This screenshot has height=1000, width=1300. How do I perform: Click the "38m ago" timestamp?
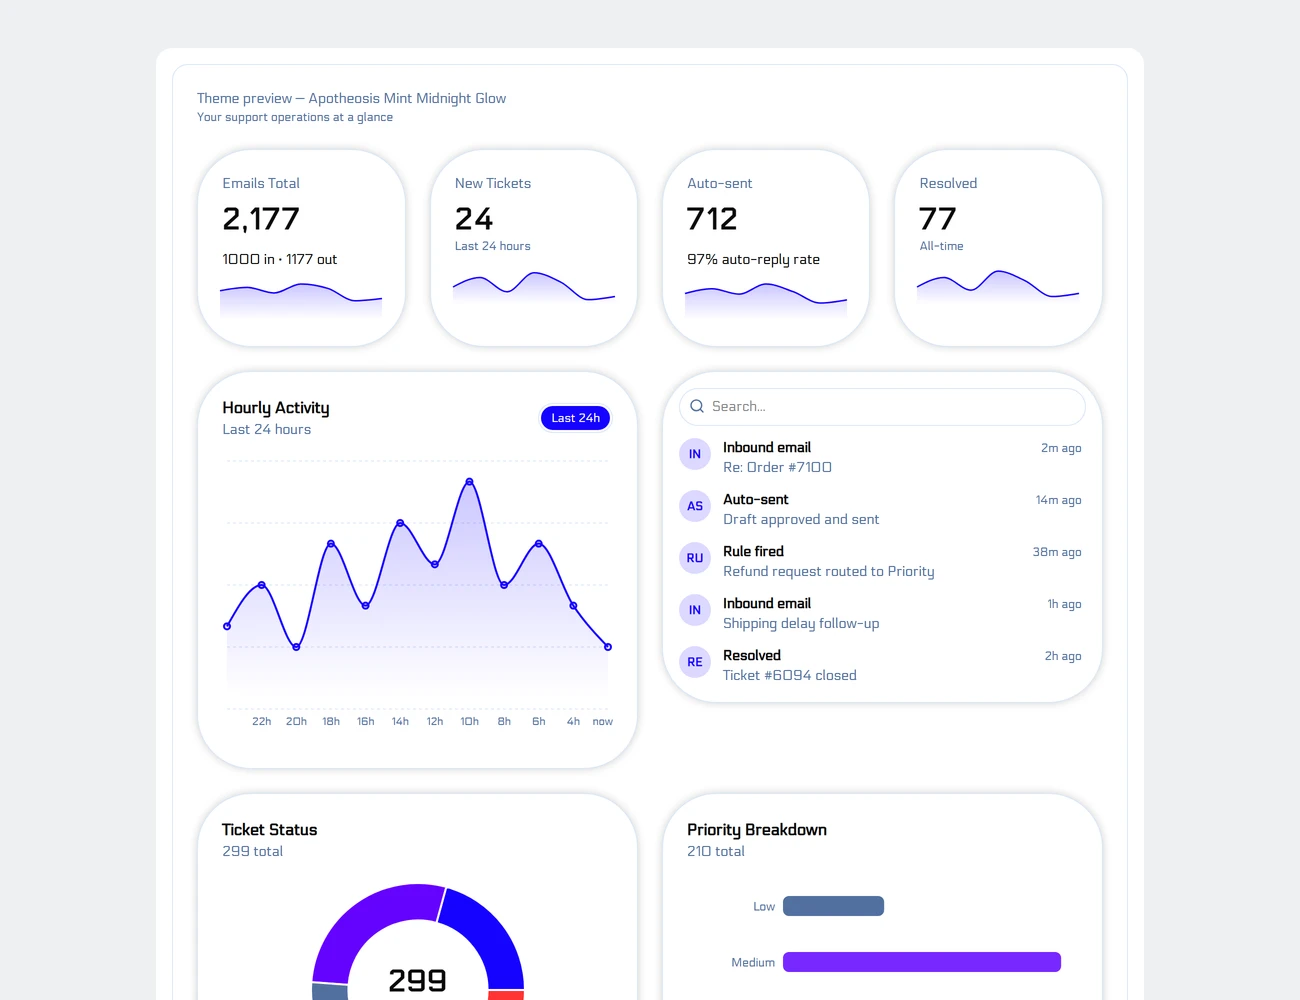click(1057, 552)
